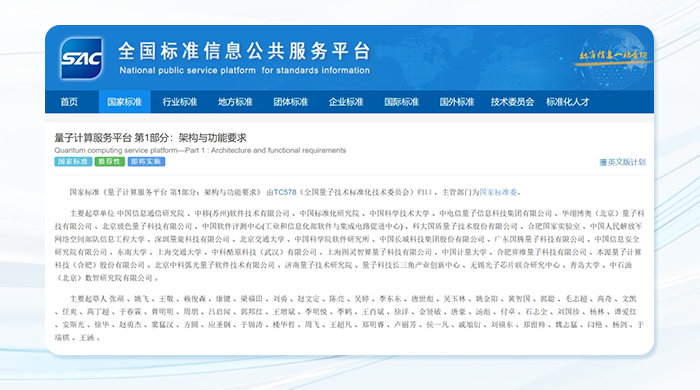700x390 pixels.
Task: Click the title 量子计算服务平台 第1部分
Action: click(x=150, y=138)
